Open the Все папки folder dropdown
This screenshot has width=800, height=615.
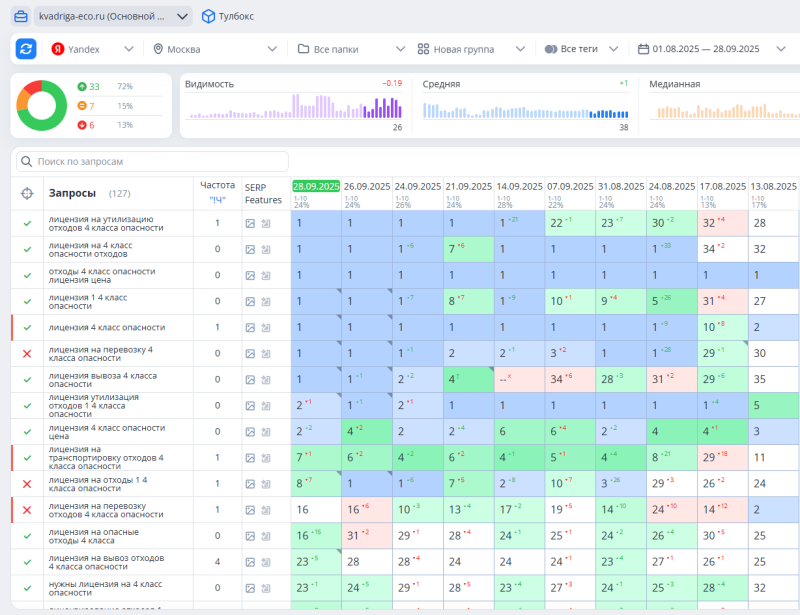(352, 49)
